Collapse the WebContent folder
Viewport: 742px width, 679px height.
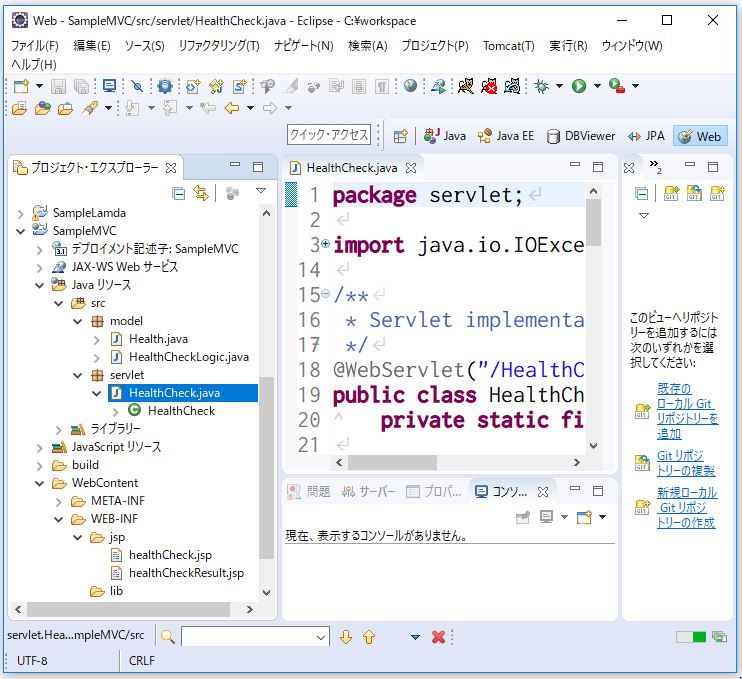[x=40, y=484]
